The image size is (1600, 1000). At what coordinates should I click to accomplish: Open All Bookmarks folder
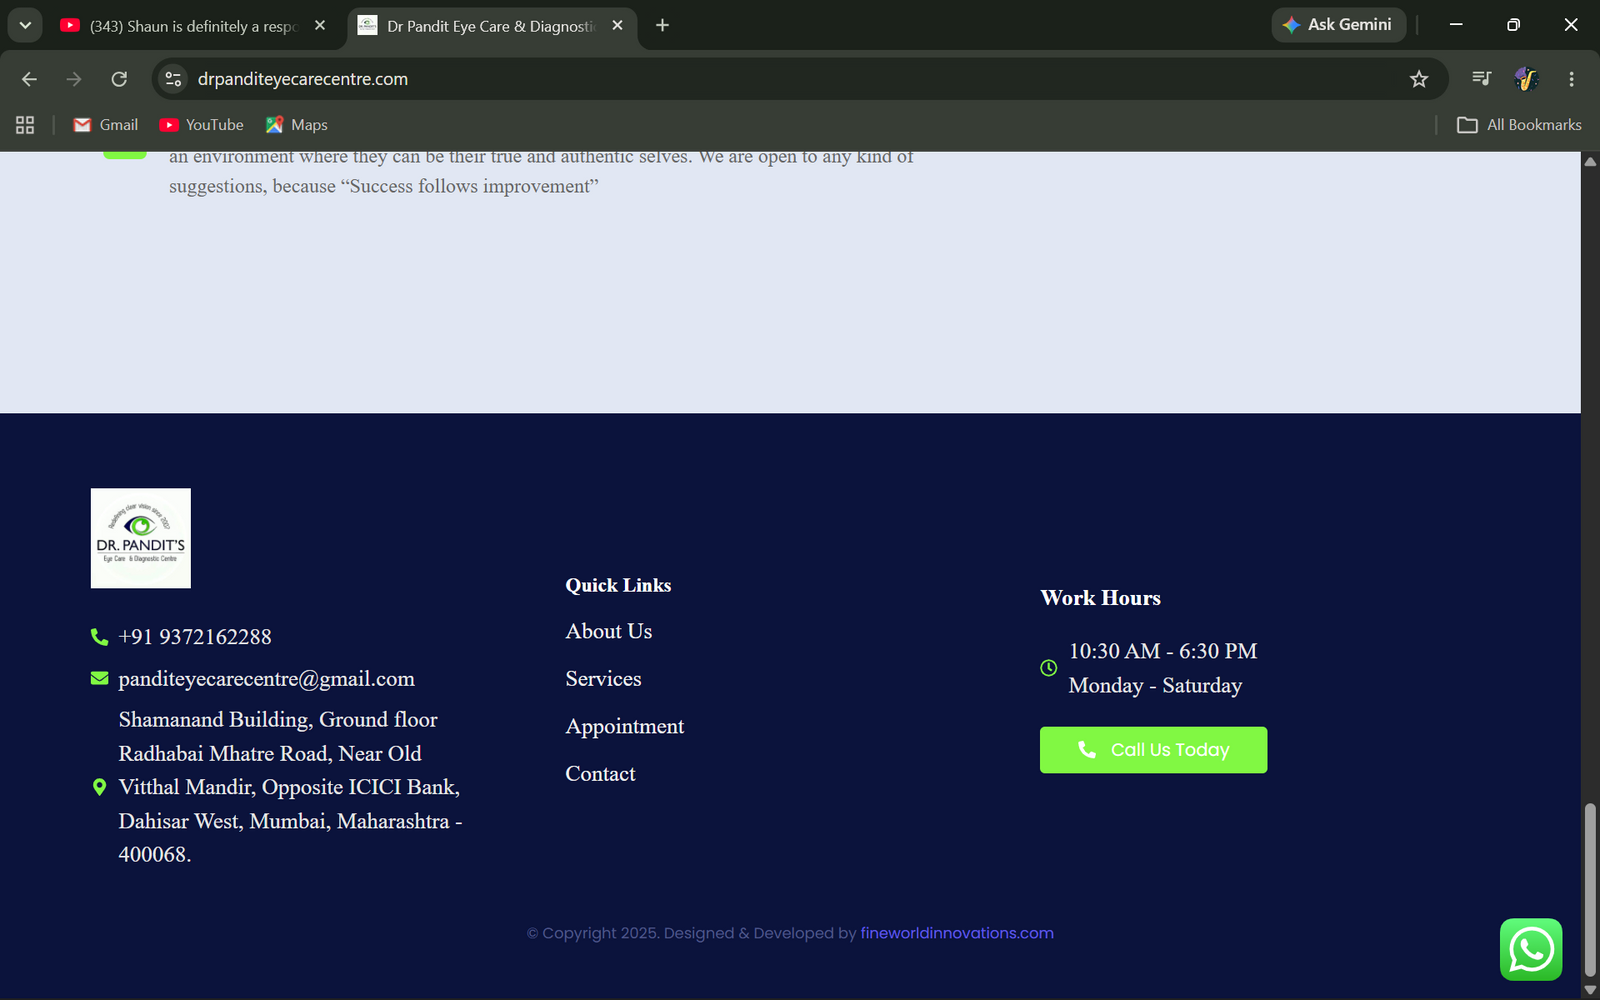(1519, 125)
